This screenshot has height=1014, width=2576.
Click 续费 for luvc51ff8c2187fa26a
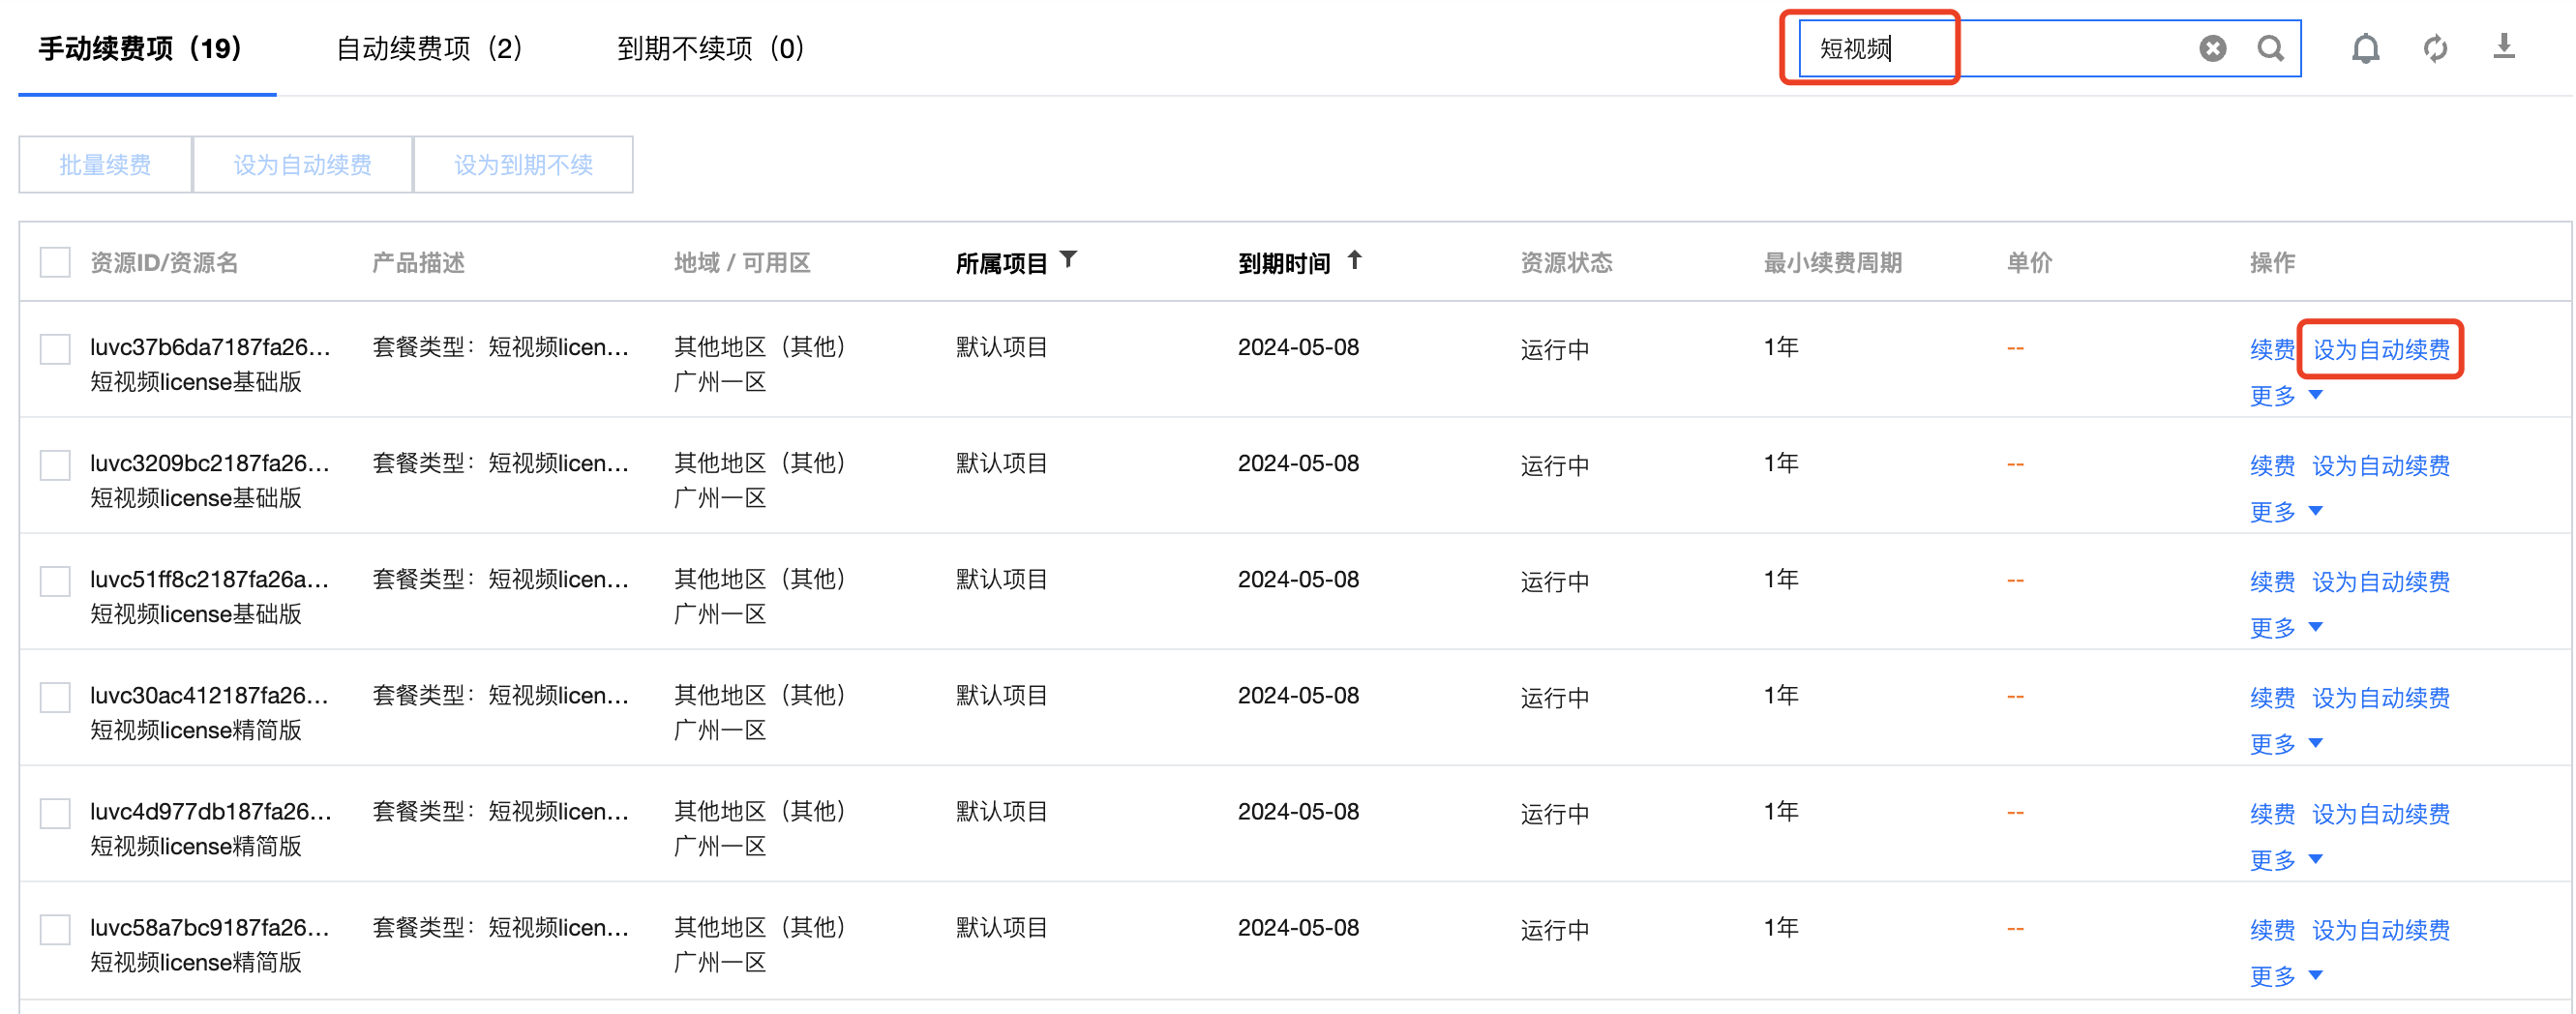point(2272,581)
